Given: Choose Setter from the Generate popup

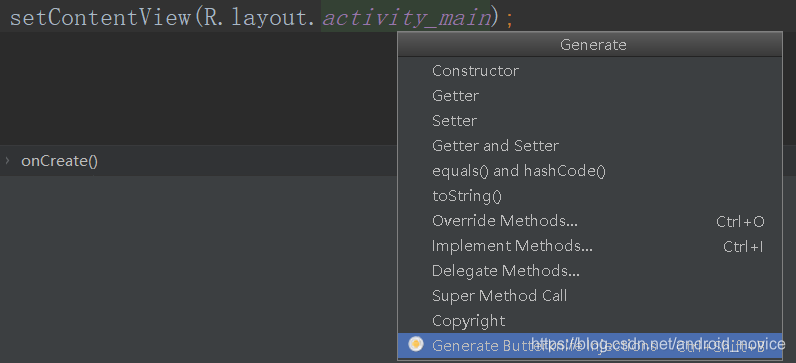Looking at the screenshot, I should tap(589, 121).
